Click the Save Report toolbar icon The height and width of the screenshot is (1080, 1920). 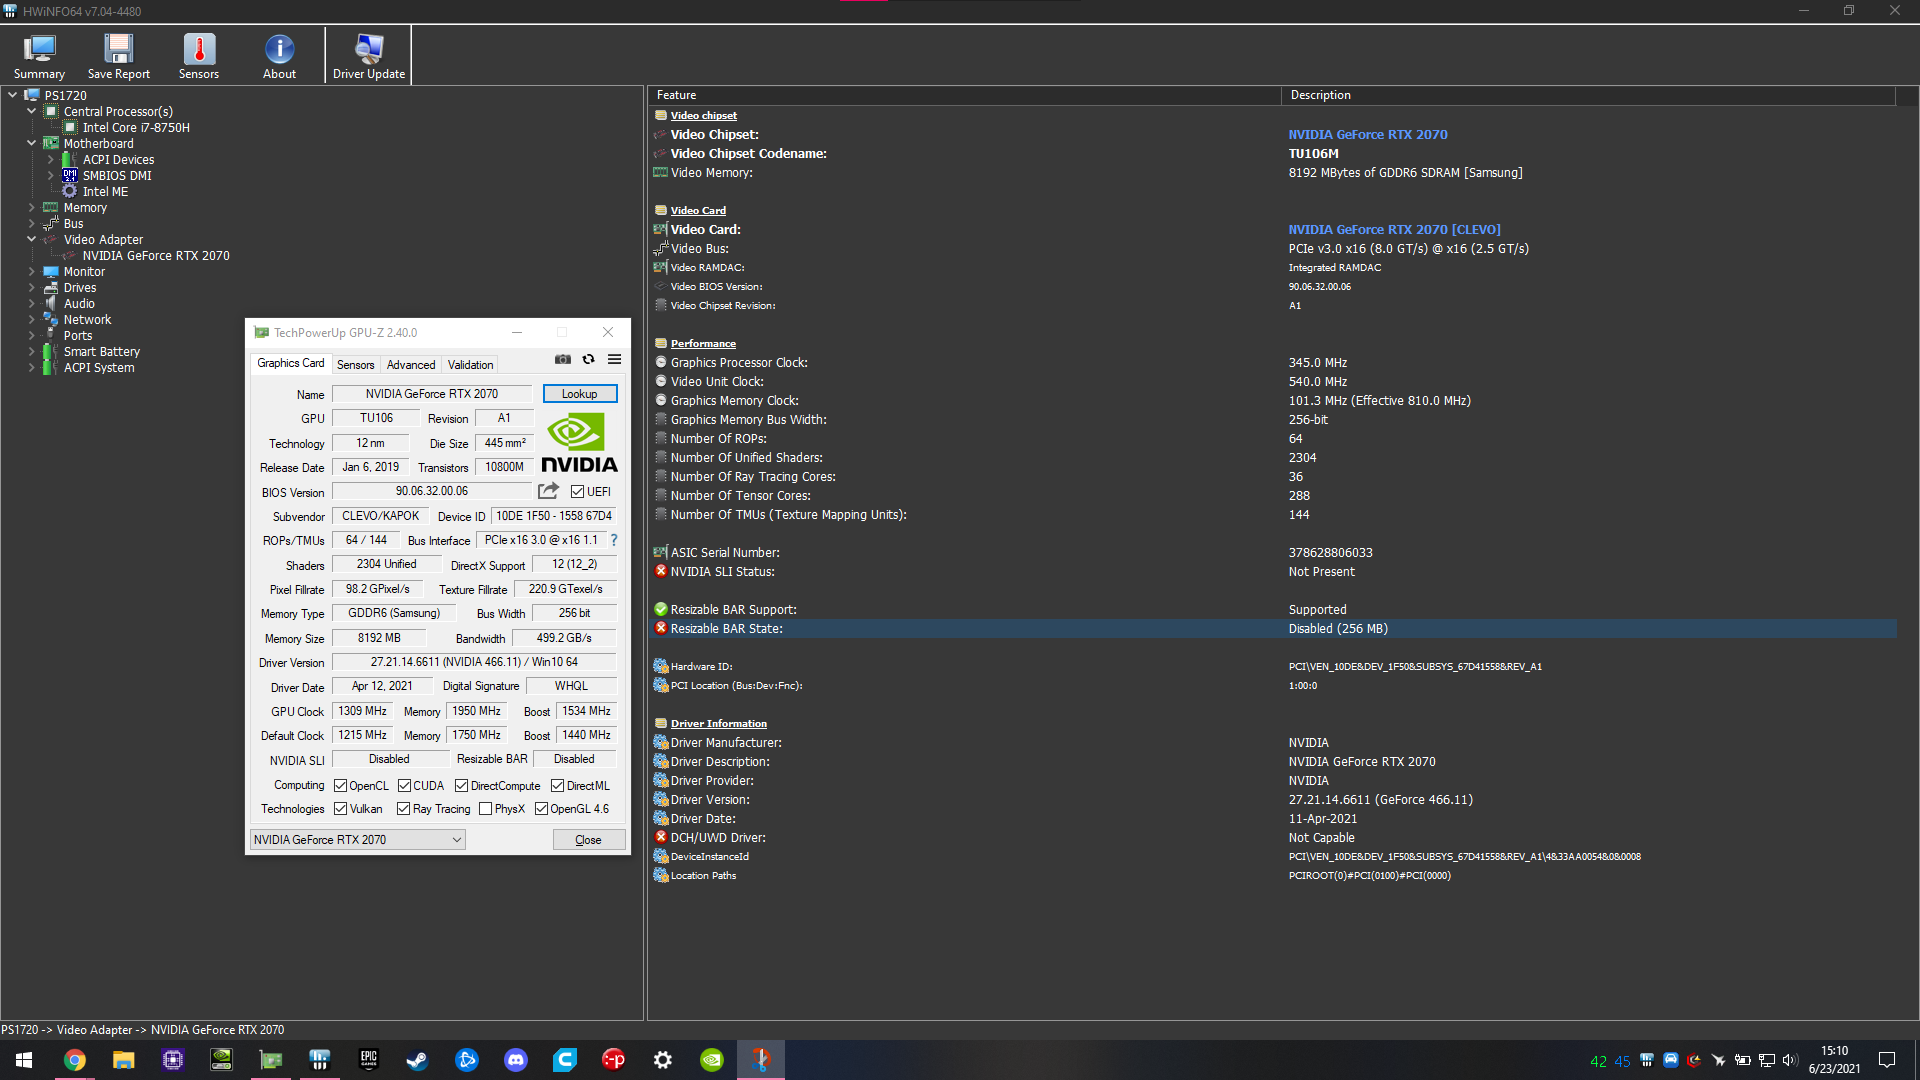tap(119, 56)
